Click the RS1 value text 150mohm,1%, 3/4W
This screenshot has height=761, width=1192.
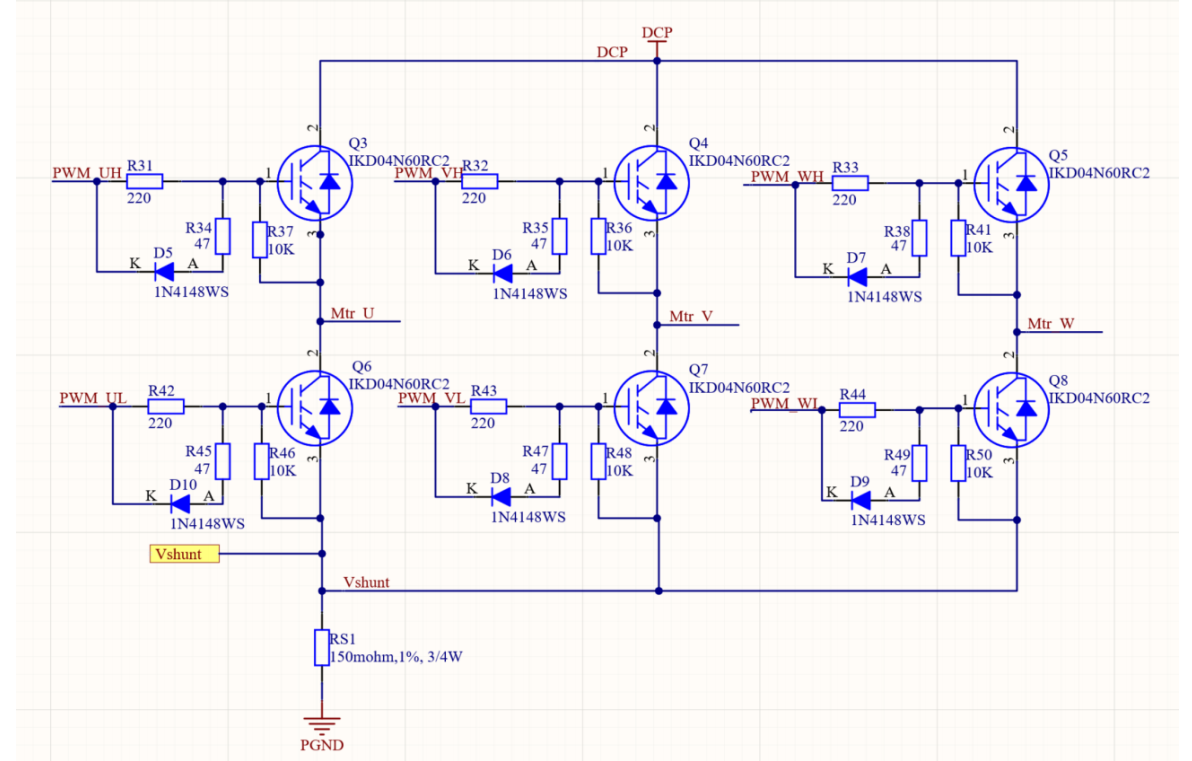pyautogui.click(x=396, y=657)
